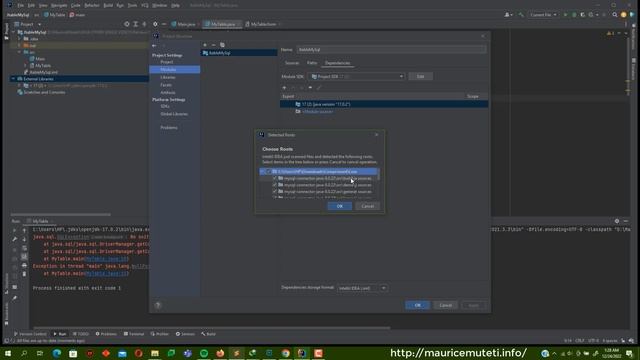Screen dimensions: 640x360
Task: Click the print icon in Run console toolbar
Action: pos(24,265)
